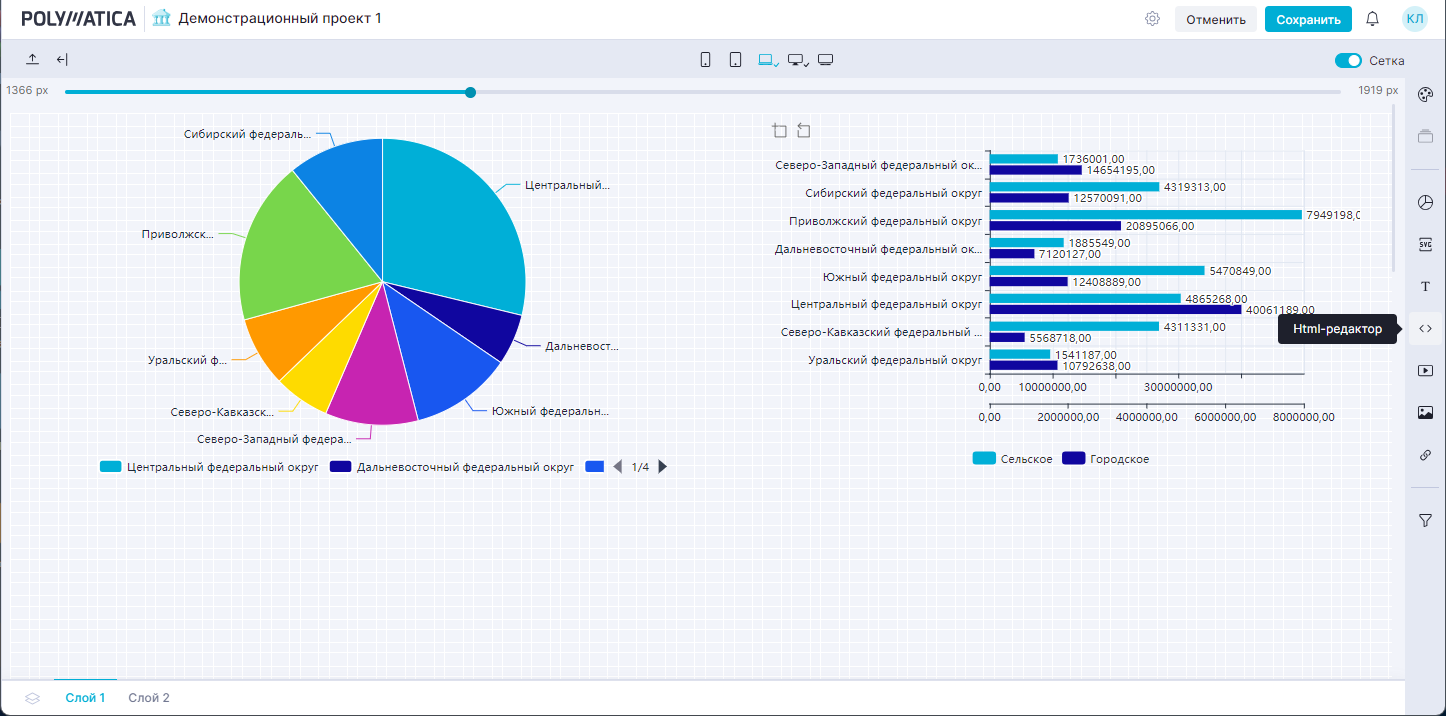Add a video widget from sidebar

coord(1426,371)
